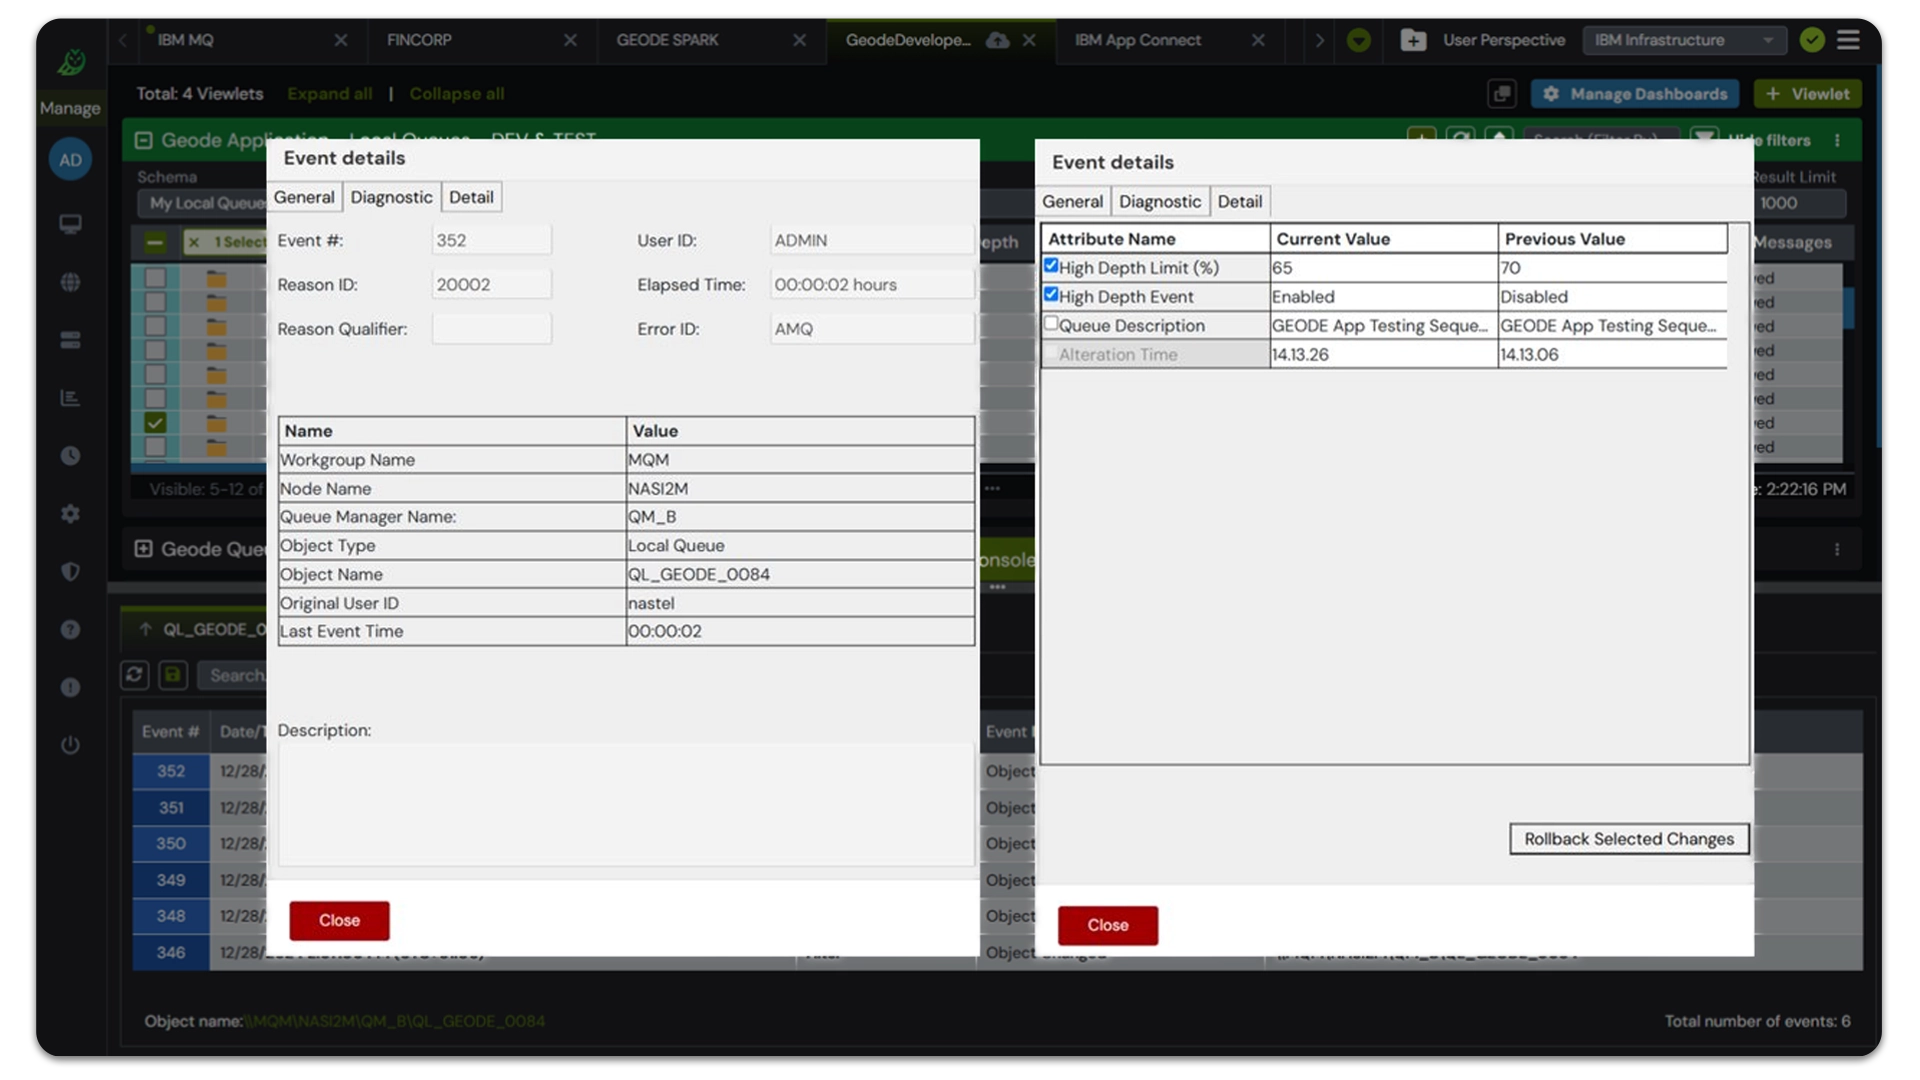
Task: Switch to the GEODE SPARK tab
Action: click(x=667, y=40)
